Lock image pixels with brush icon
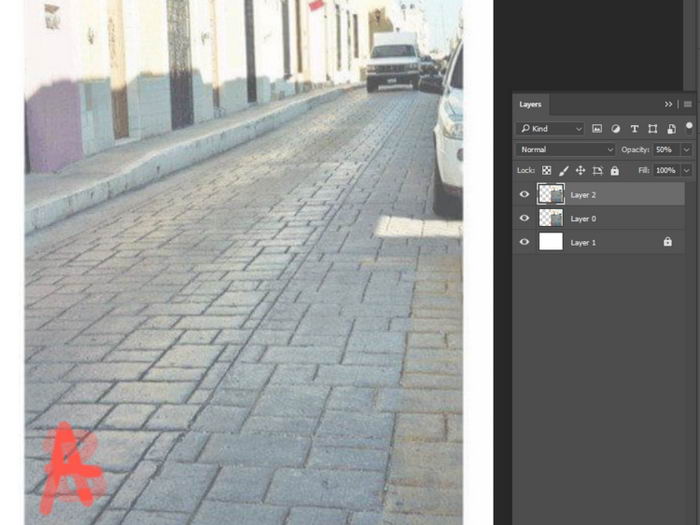700x525 pixels. (563, 171)
